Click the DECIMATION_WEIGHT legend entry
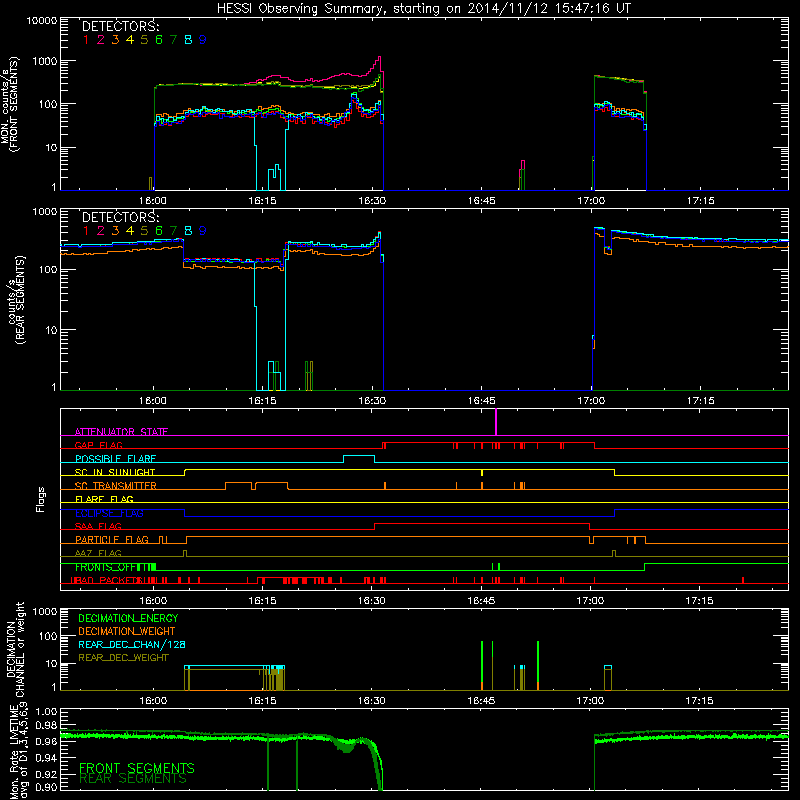The height and width of the screenshot is (800, 800). (x=127, y=632)
